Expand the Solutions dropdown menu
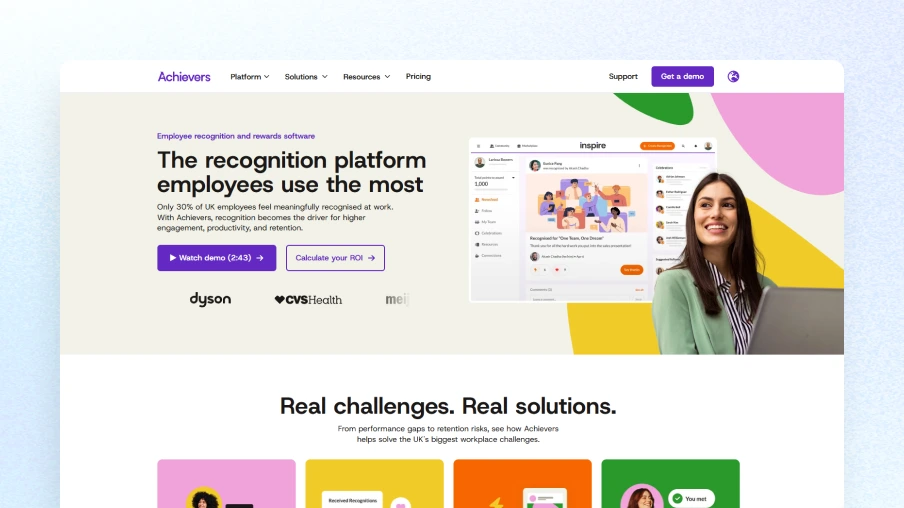The image size is (904, 508). tap(306, 77)
